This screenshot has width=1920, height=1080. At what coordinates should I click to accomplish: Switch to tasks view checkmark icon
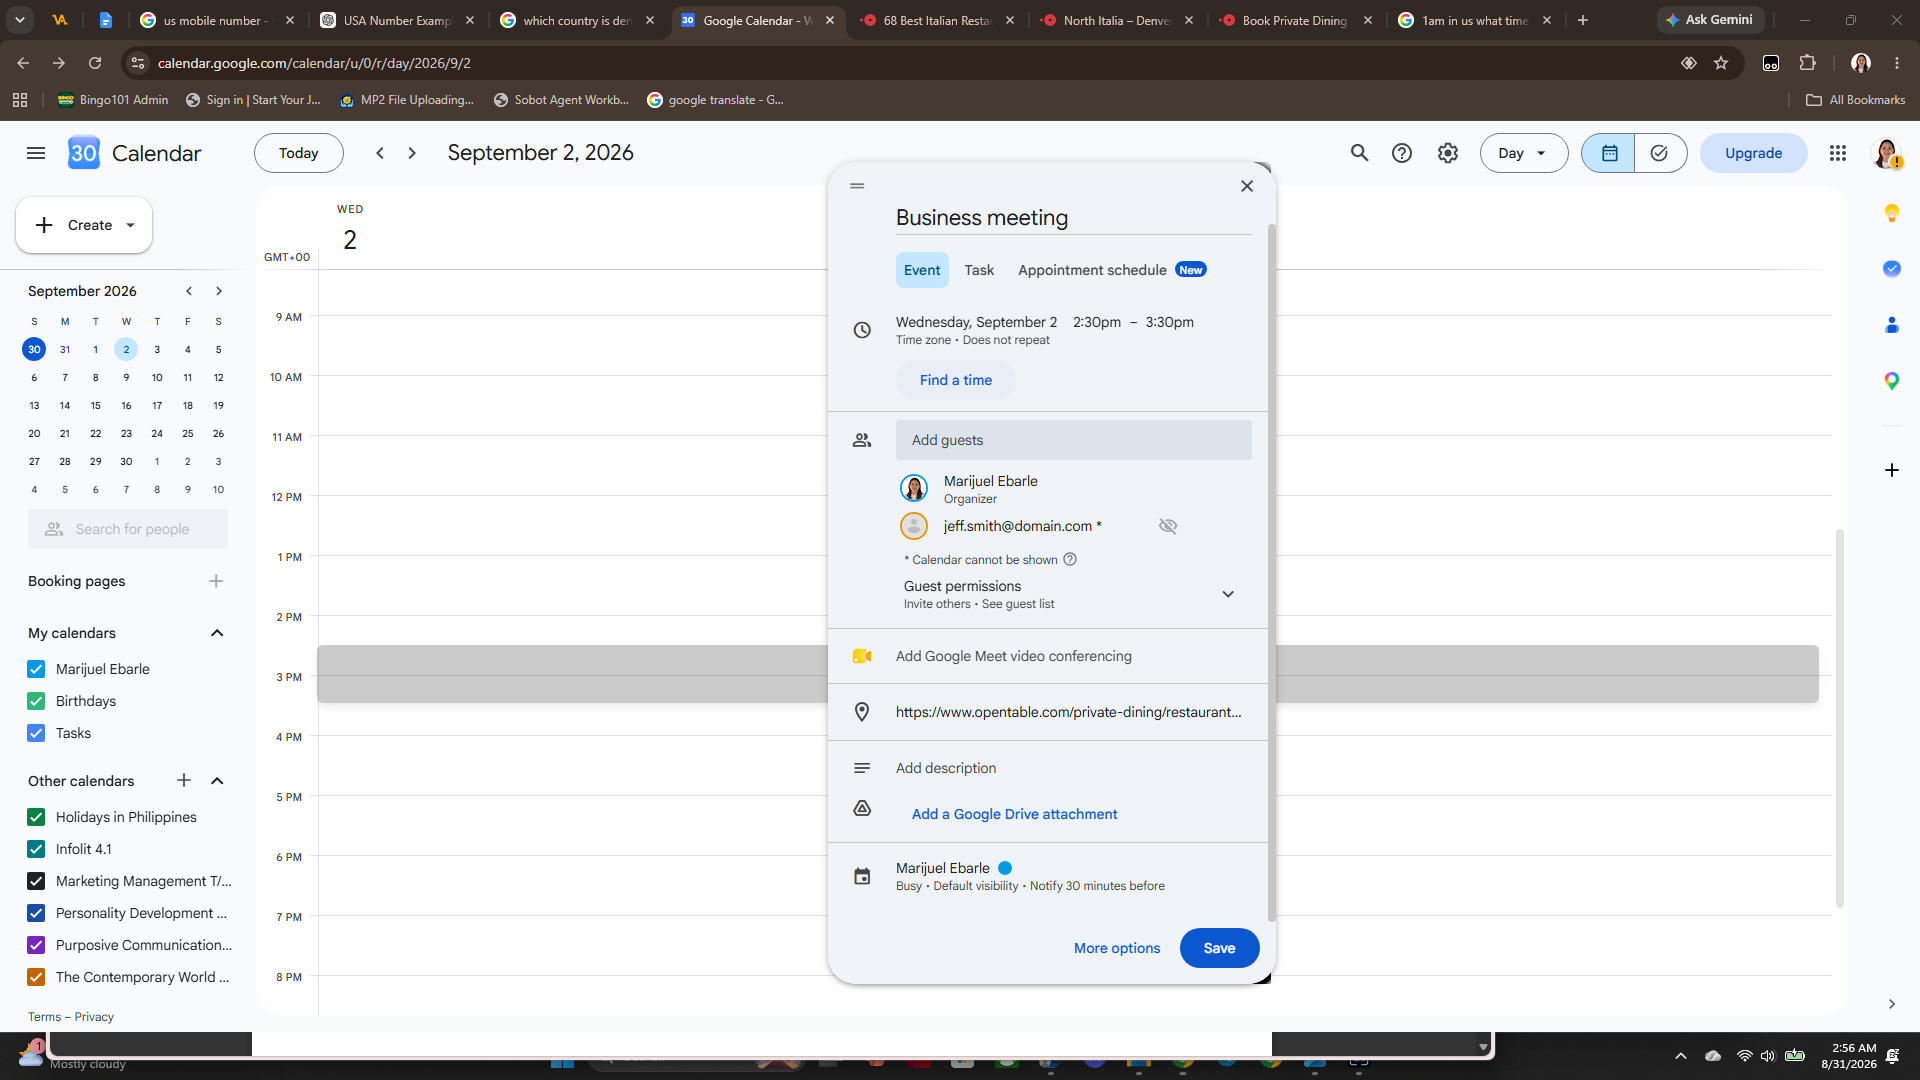(x=1660, y=153)
